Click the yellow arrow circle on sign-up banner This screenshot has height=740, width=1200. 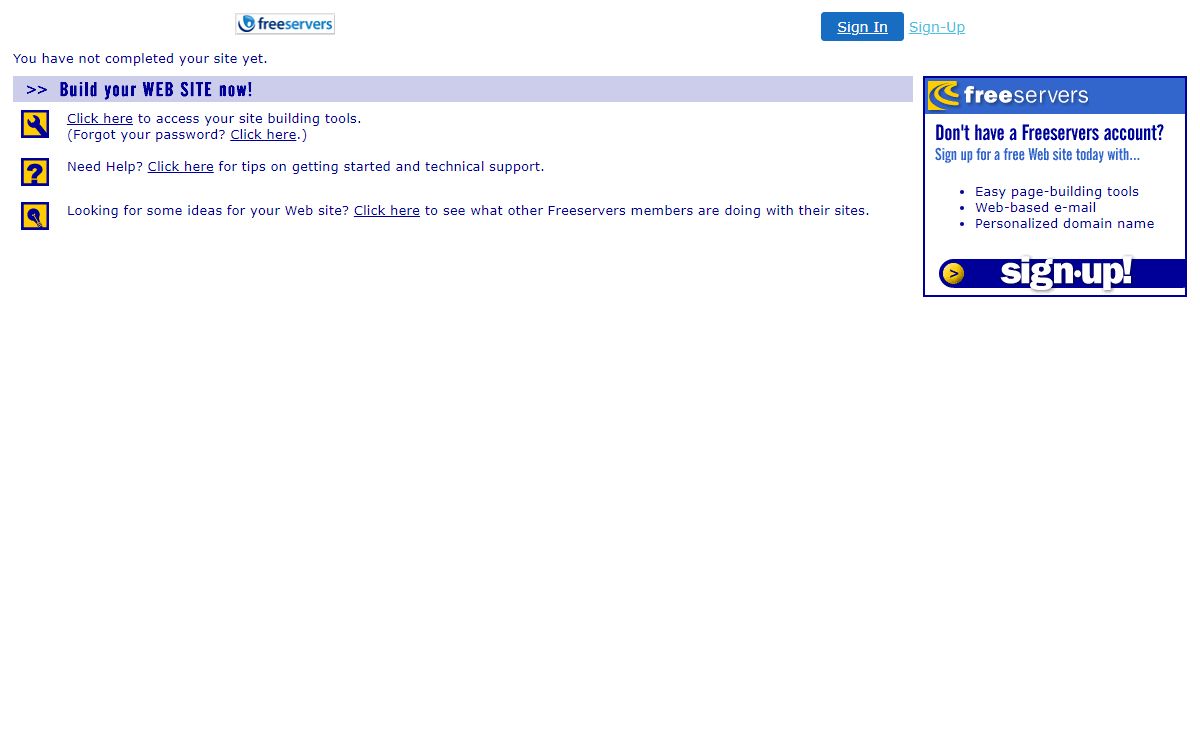(x=953, y=274)
